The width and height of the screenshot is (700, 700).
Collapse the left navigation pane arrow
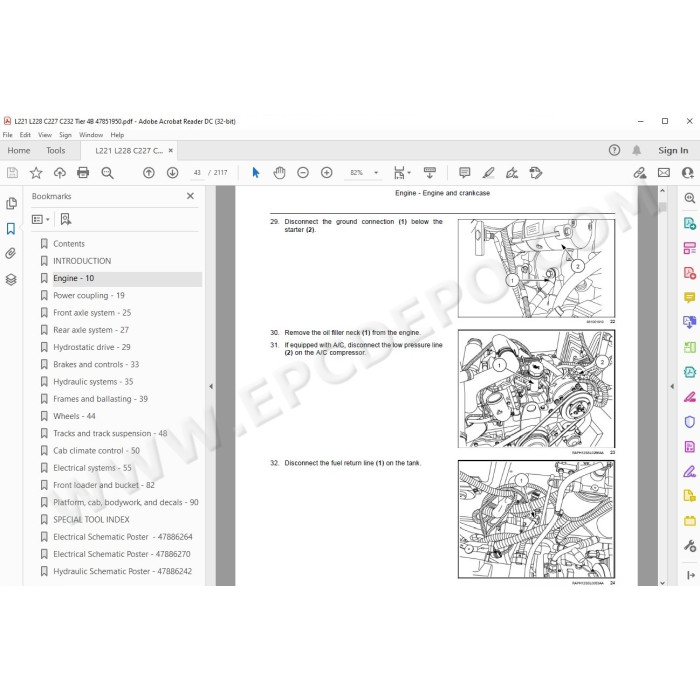[211, 387]
